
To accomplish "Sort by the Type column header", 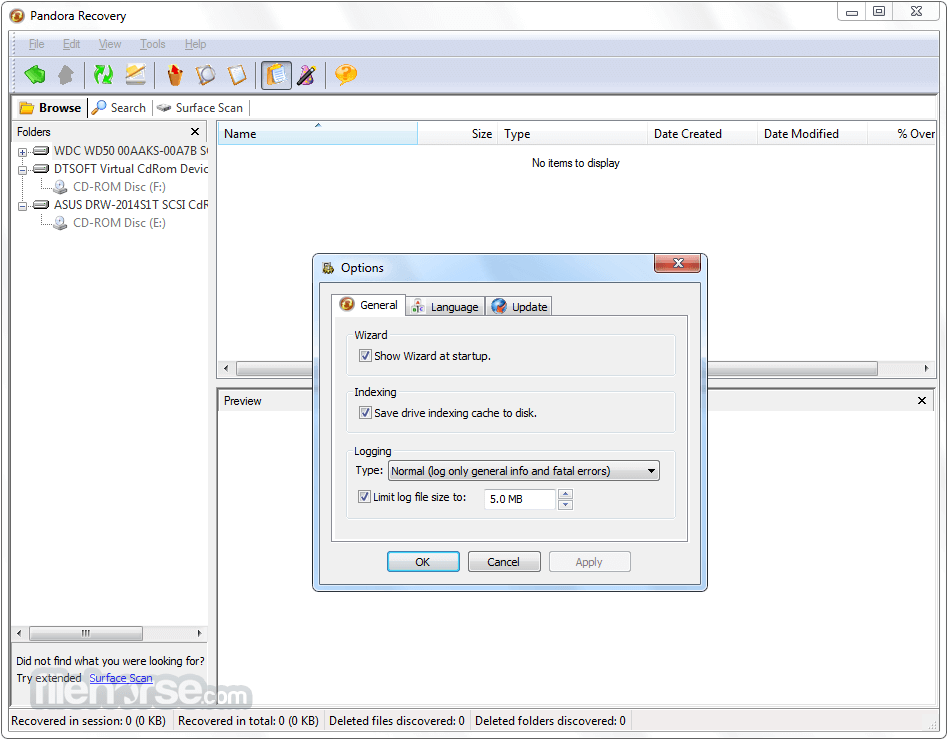I will [x=572, y=134].
